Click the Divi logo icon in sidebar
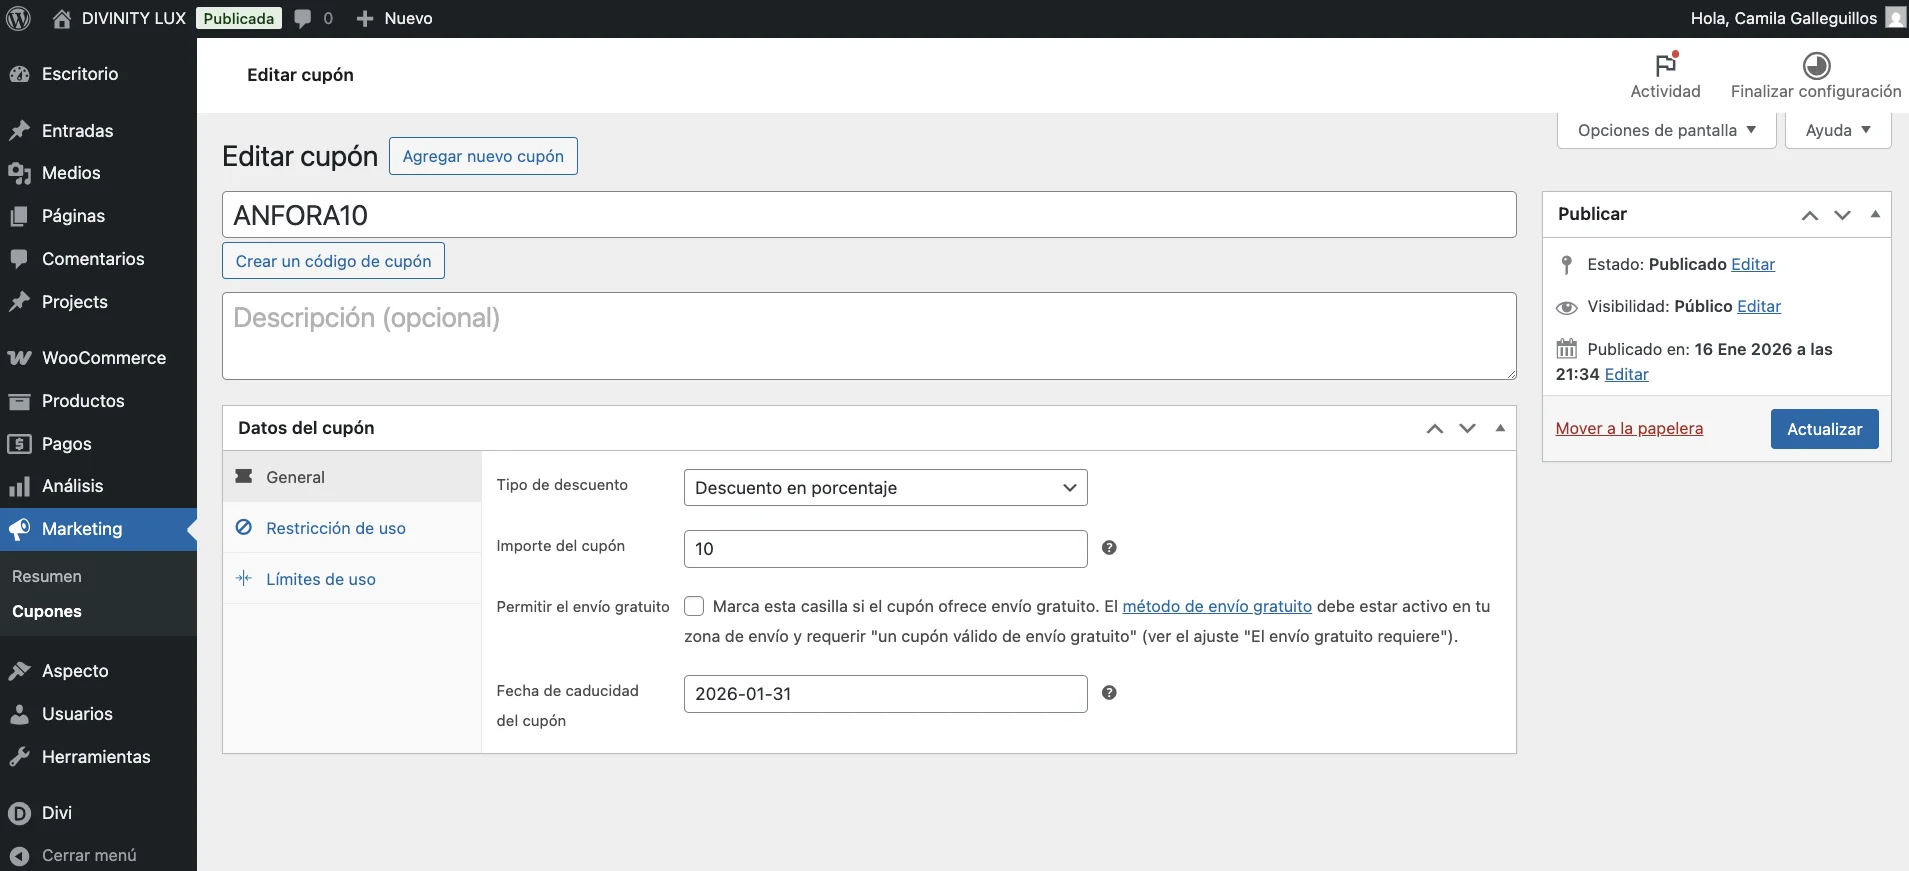The height and width of the screenshot is (871, 1909). click(19, 813)
